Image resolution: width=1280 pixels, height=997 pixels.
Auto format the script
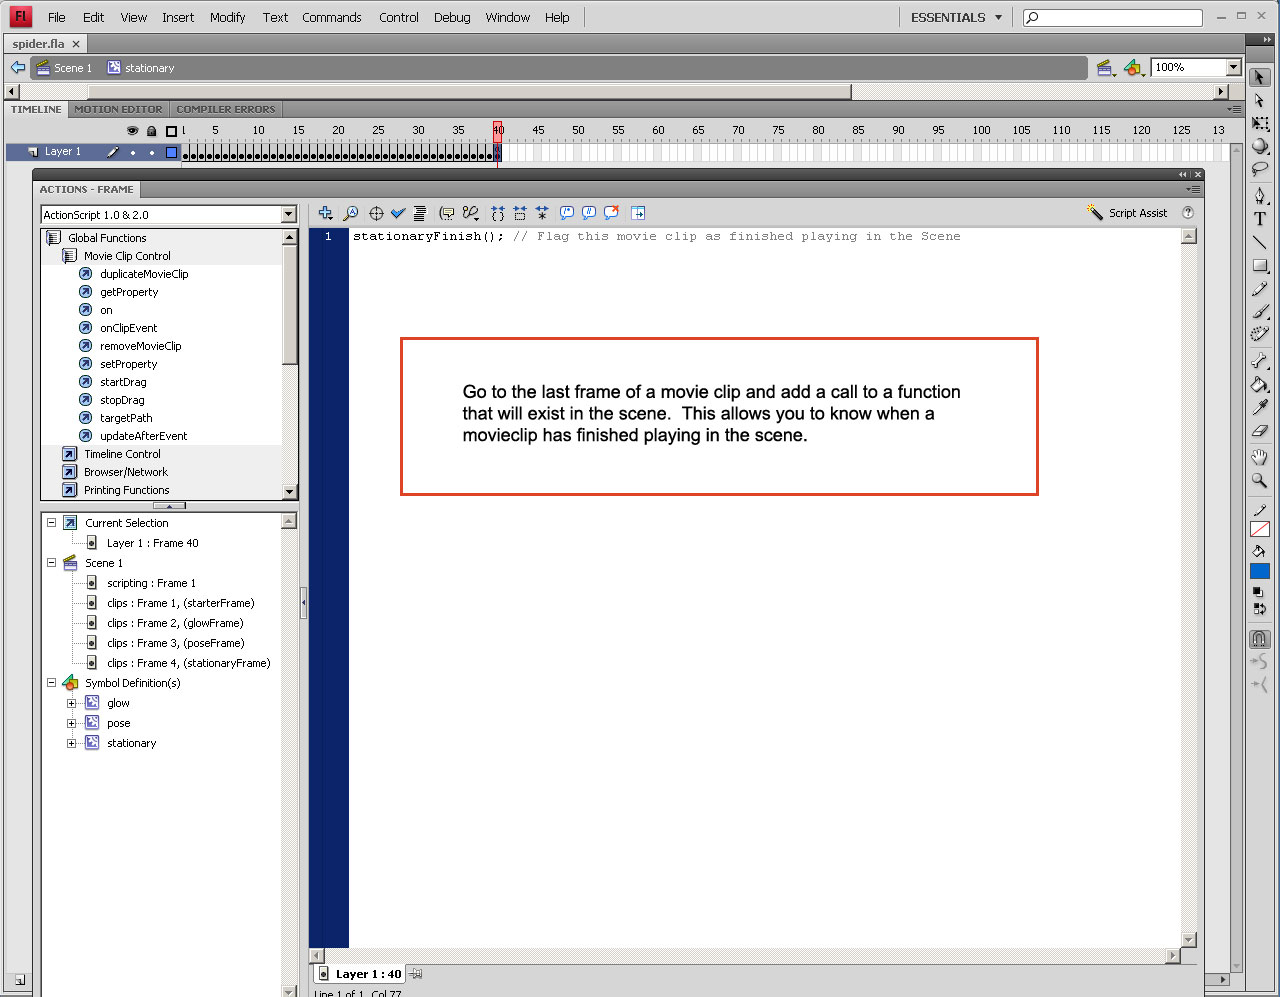coord(420,213)
